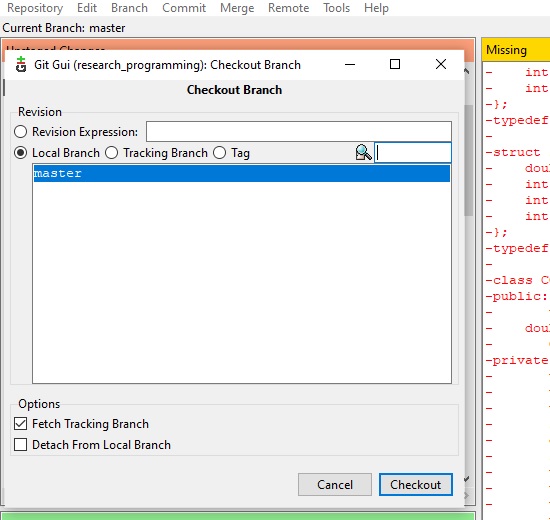Click the branch filter search field
This screenshot has height=520, width=550.
[413, 153]
